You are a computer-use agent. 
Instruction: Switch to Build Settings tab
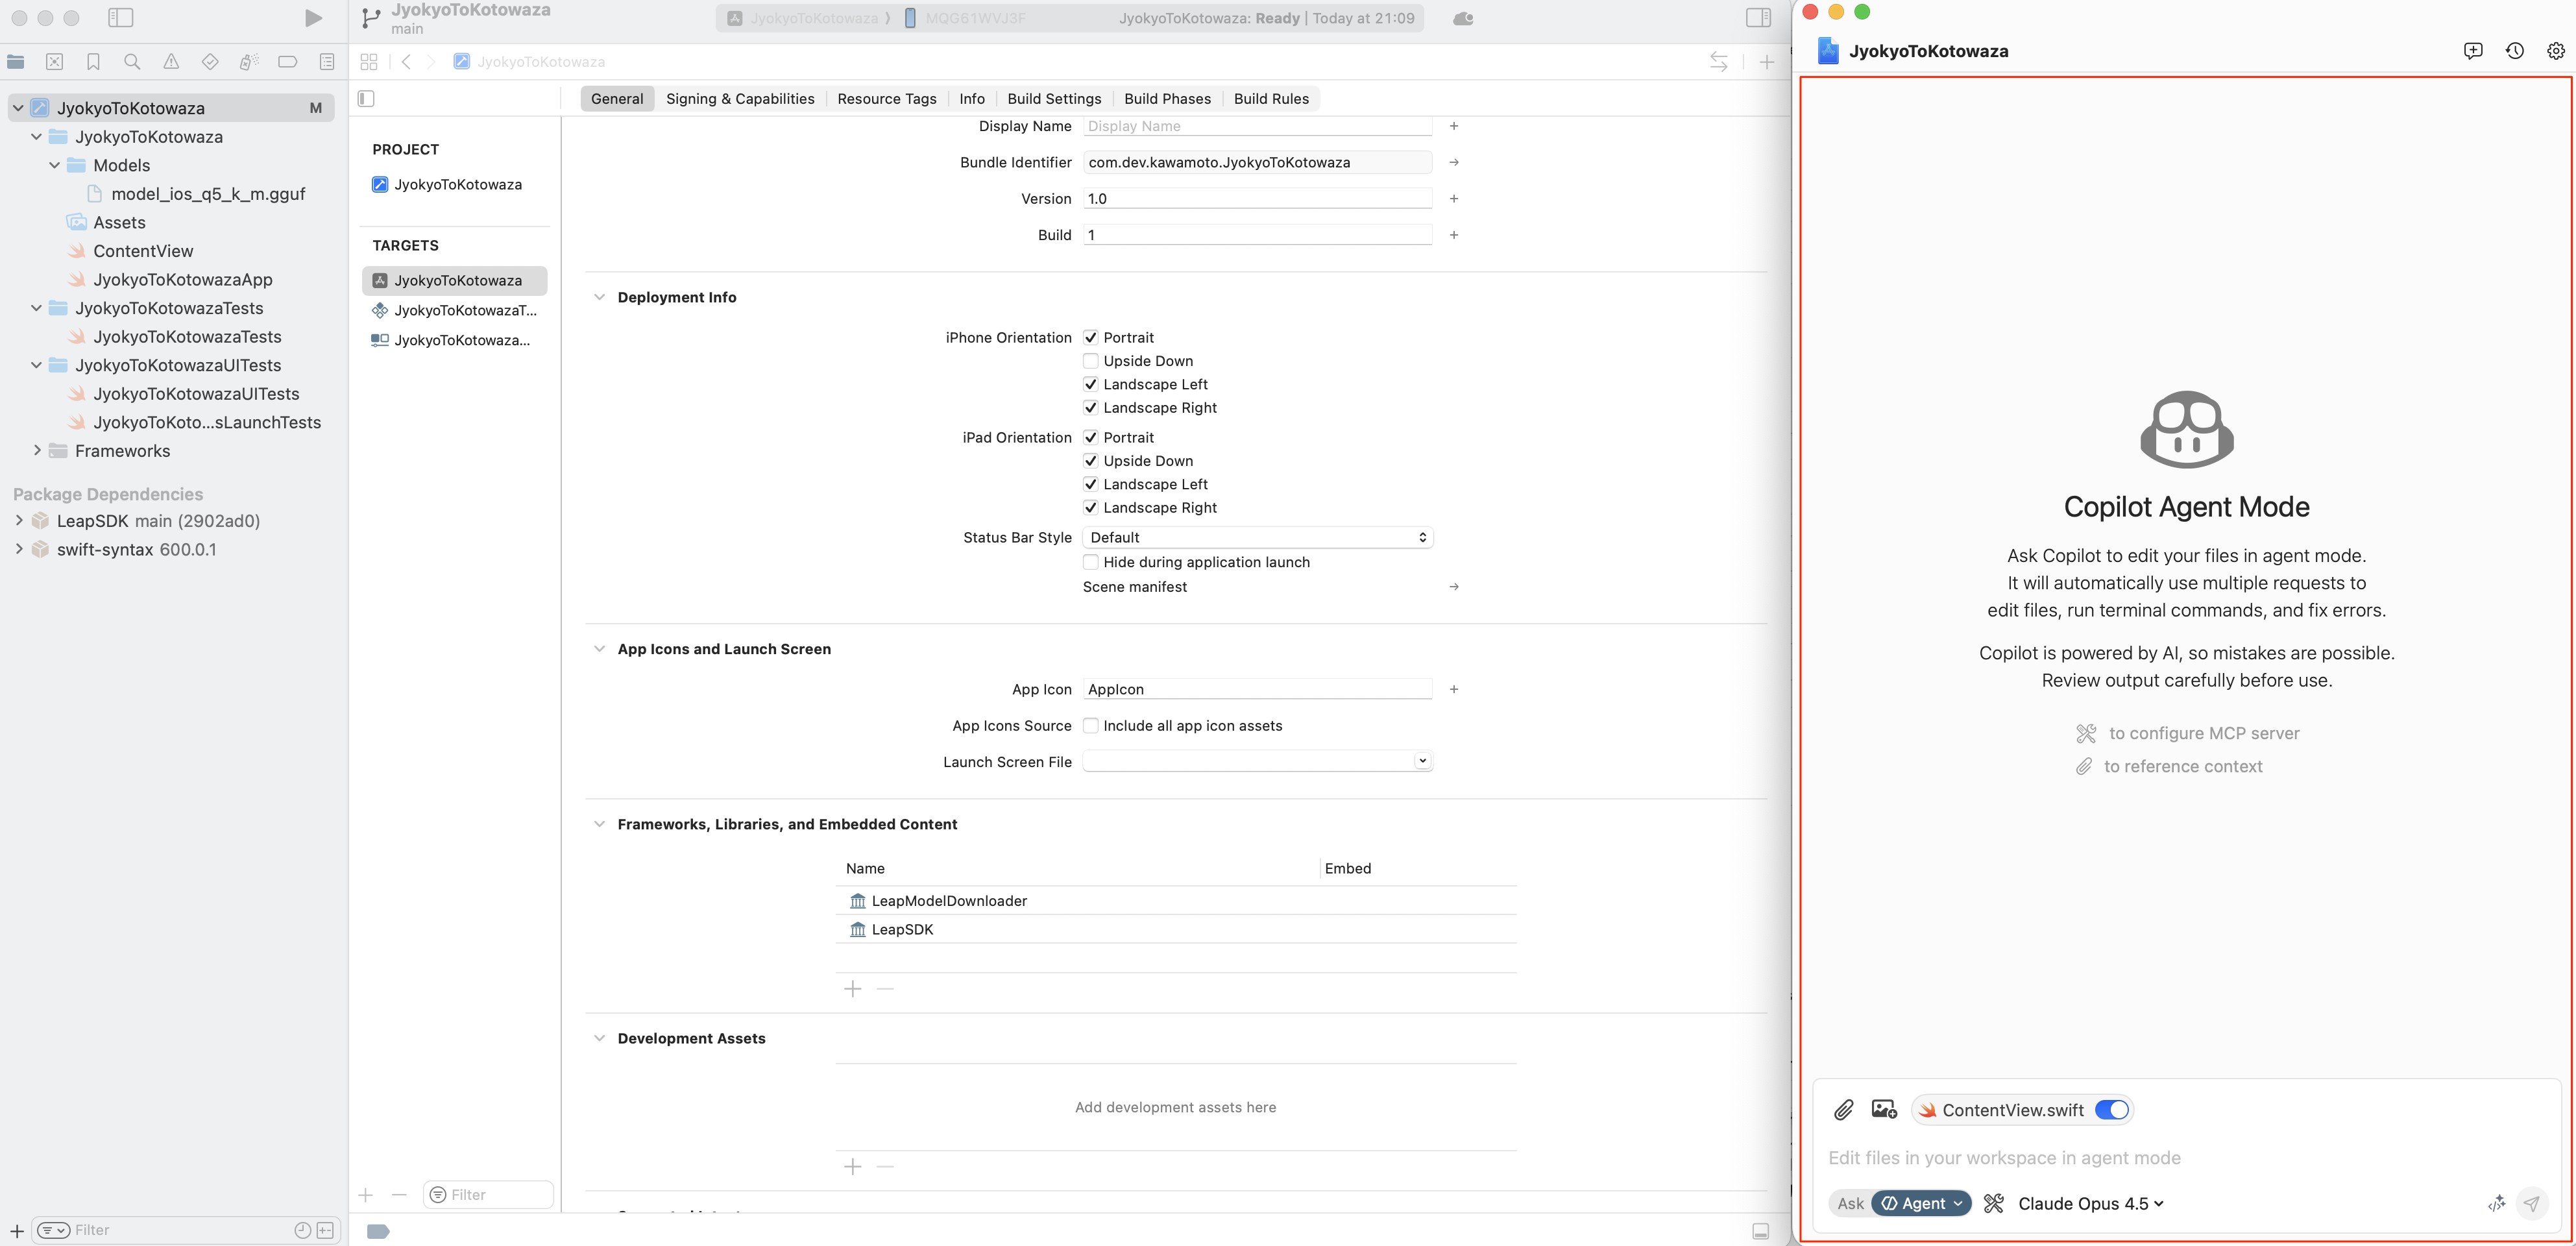[1054, 98]
